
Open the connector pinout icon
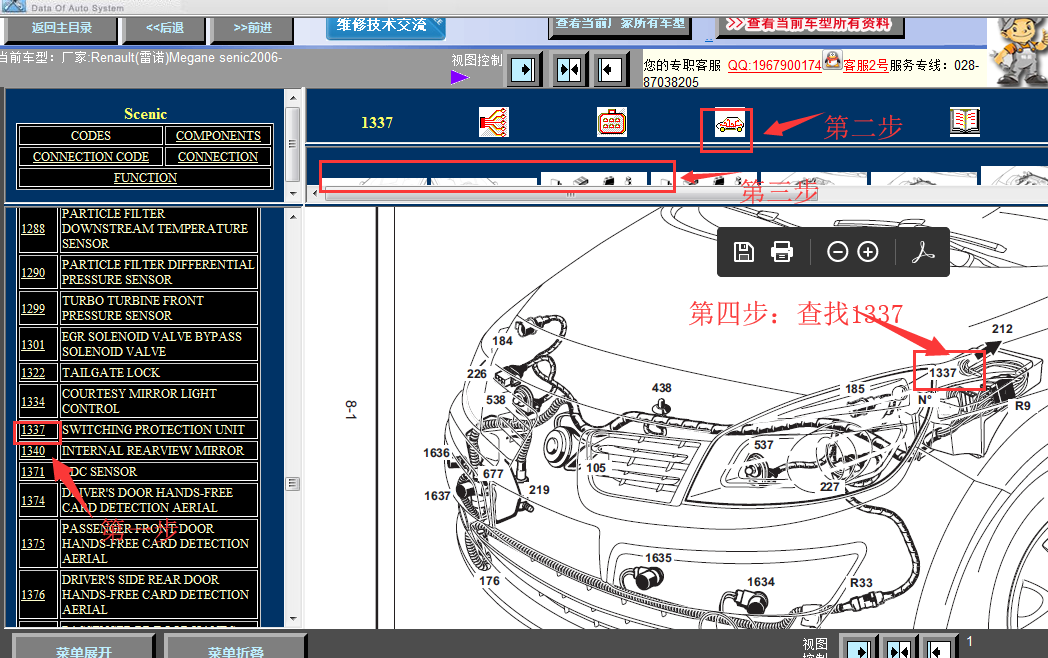coord(612,122)
